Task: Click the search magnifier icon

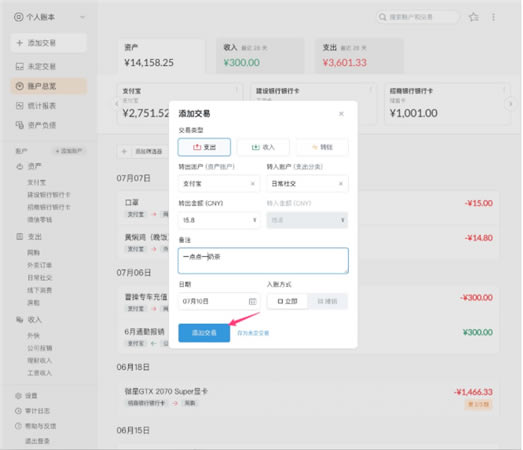Action: click(x=382, y=17)
